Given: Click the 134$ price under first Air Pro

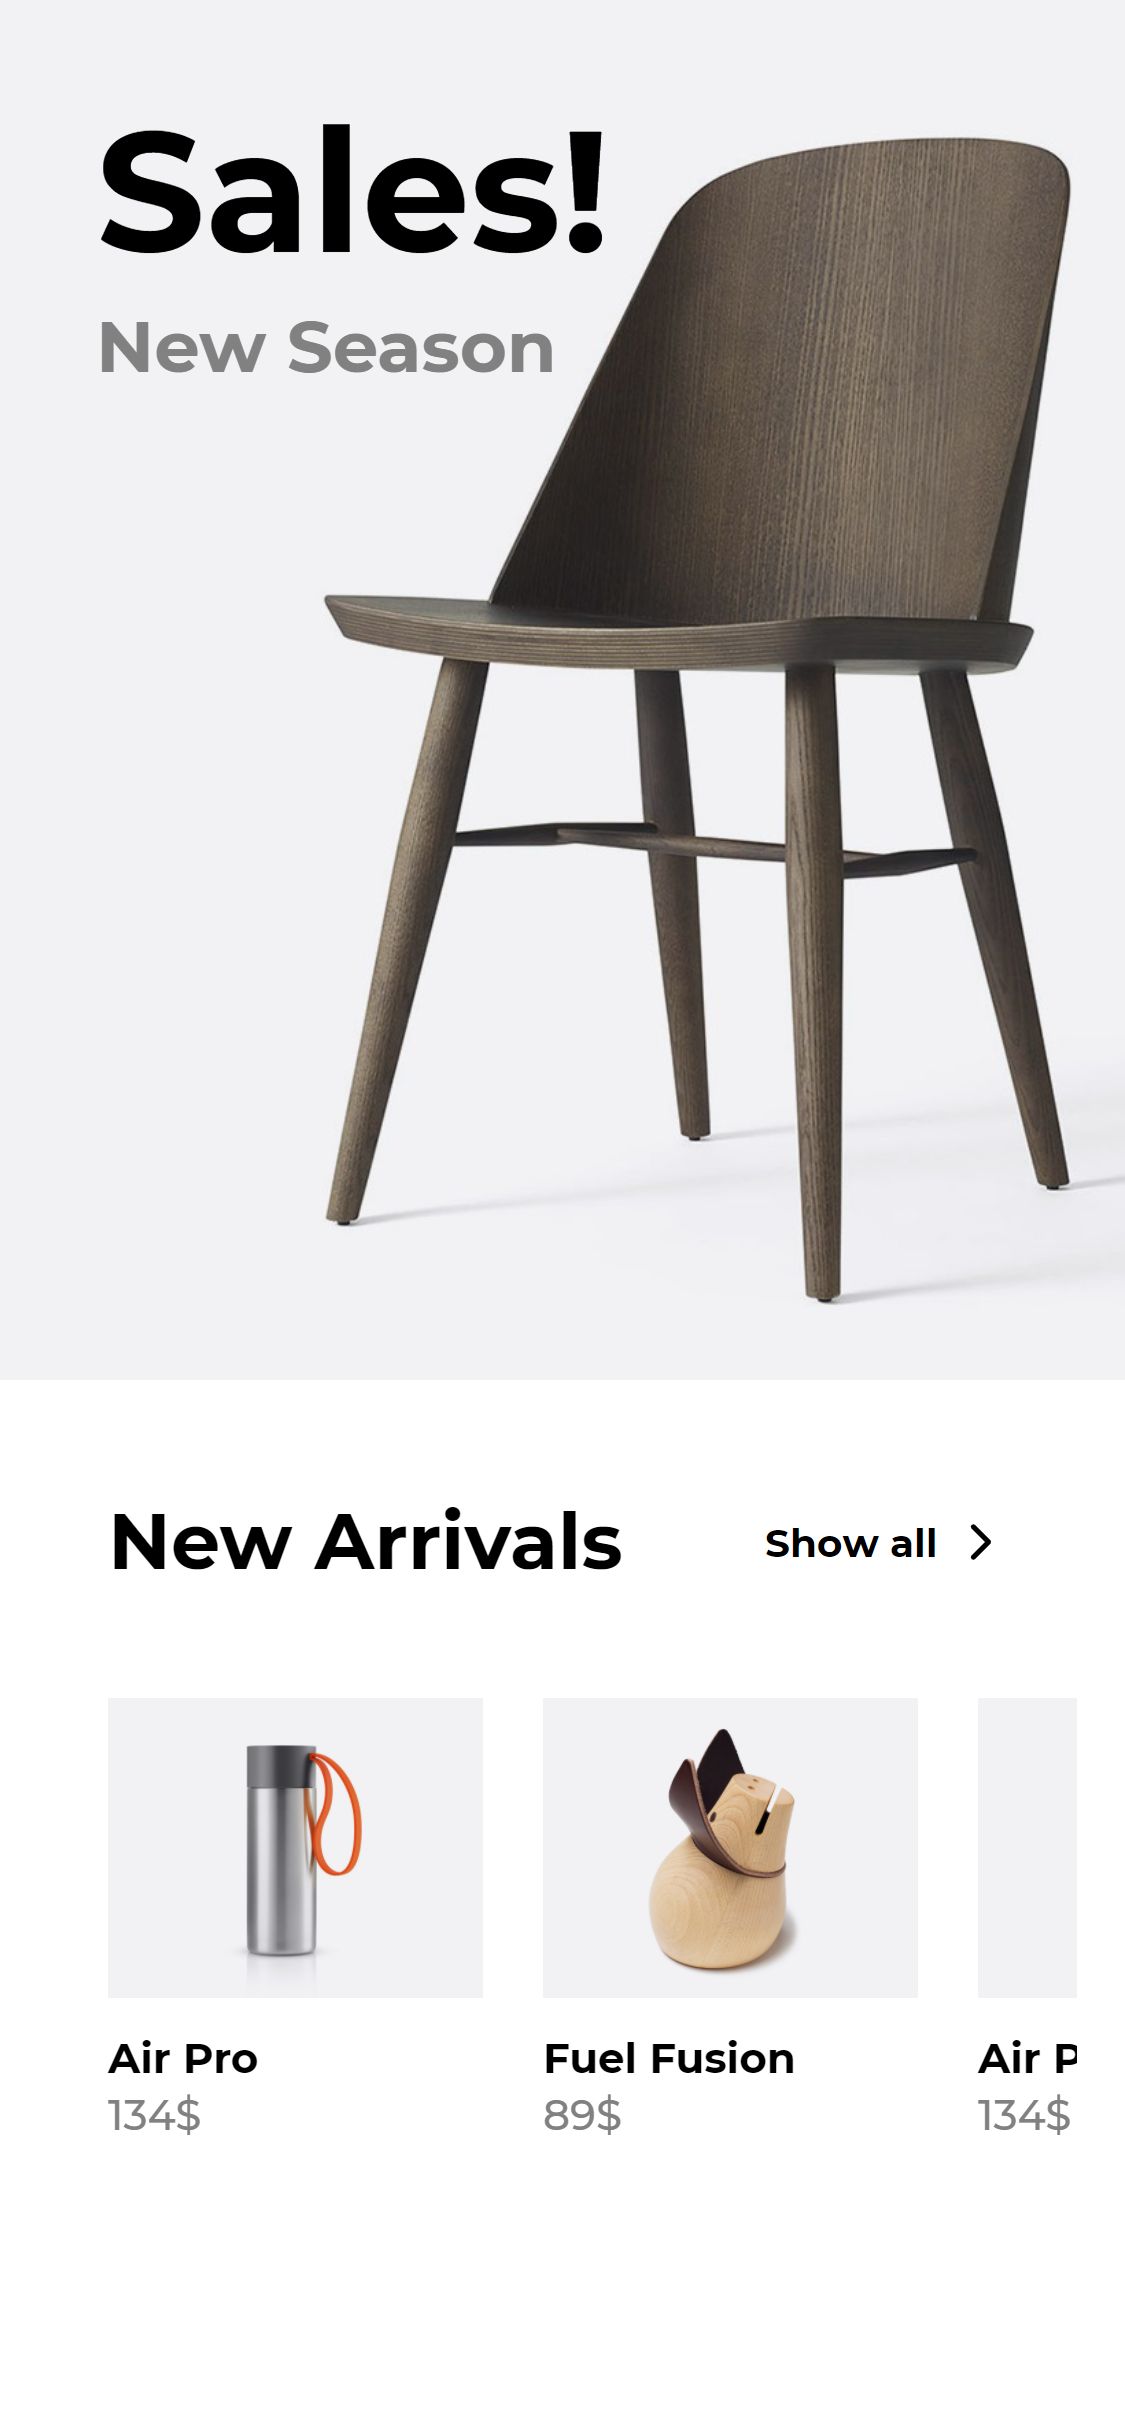Looking at the screenshot, I should point(154,2115).
